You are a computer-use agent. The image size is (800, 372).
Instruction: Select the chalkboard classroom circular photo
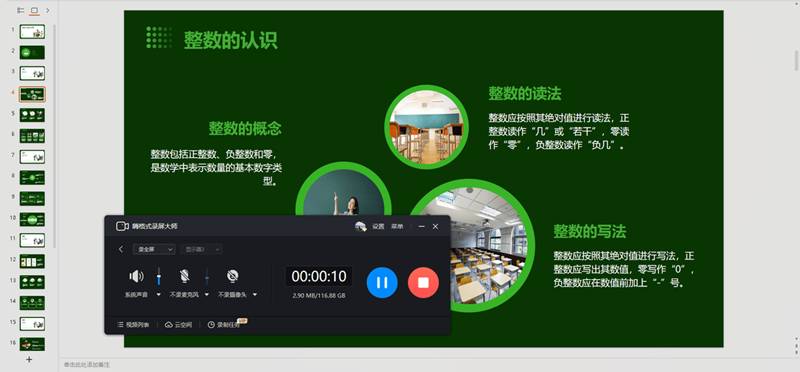pos(426,128)
